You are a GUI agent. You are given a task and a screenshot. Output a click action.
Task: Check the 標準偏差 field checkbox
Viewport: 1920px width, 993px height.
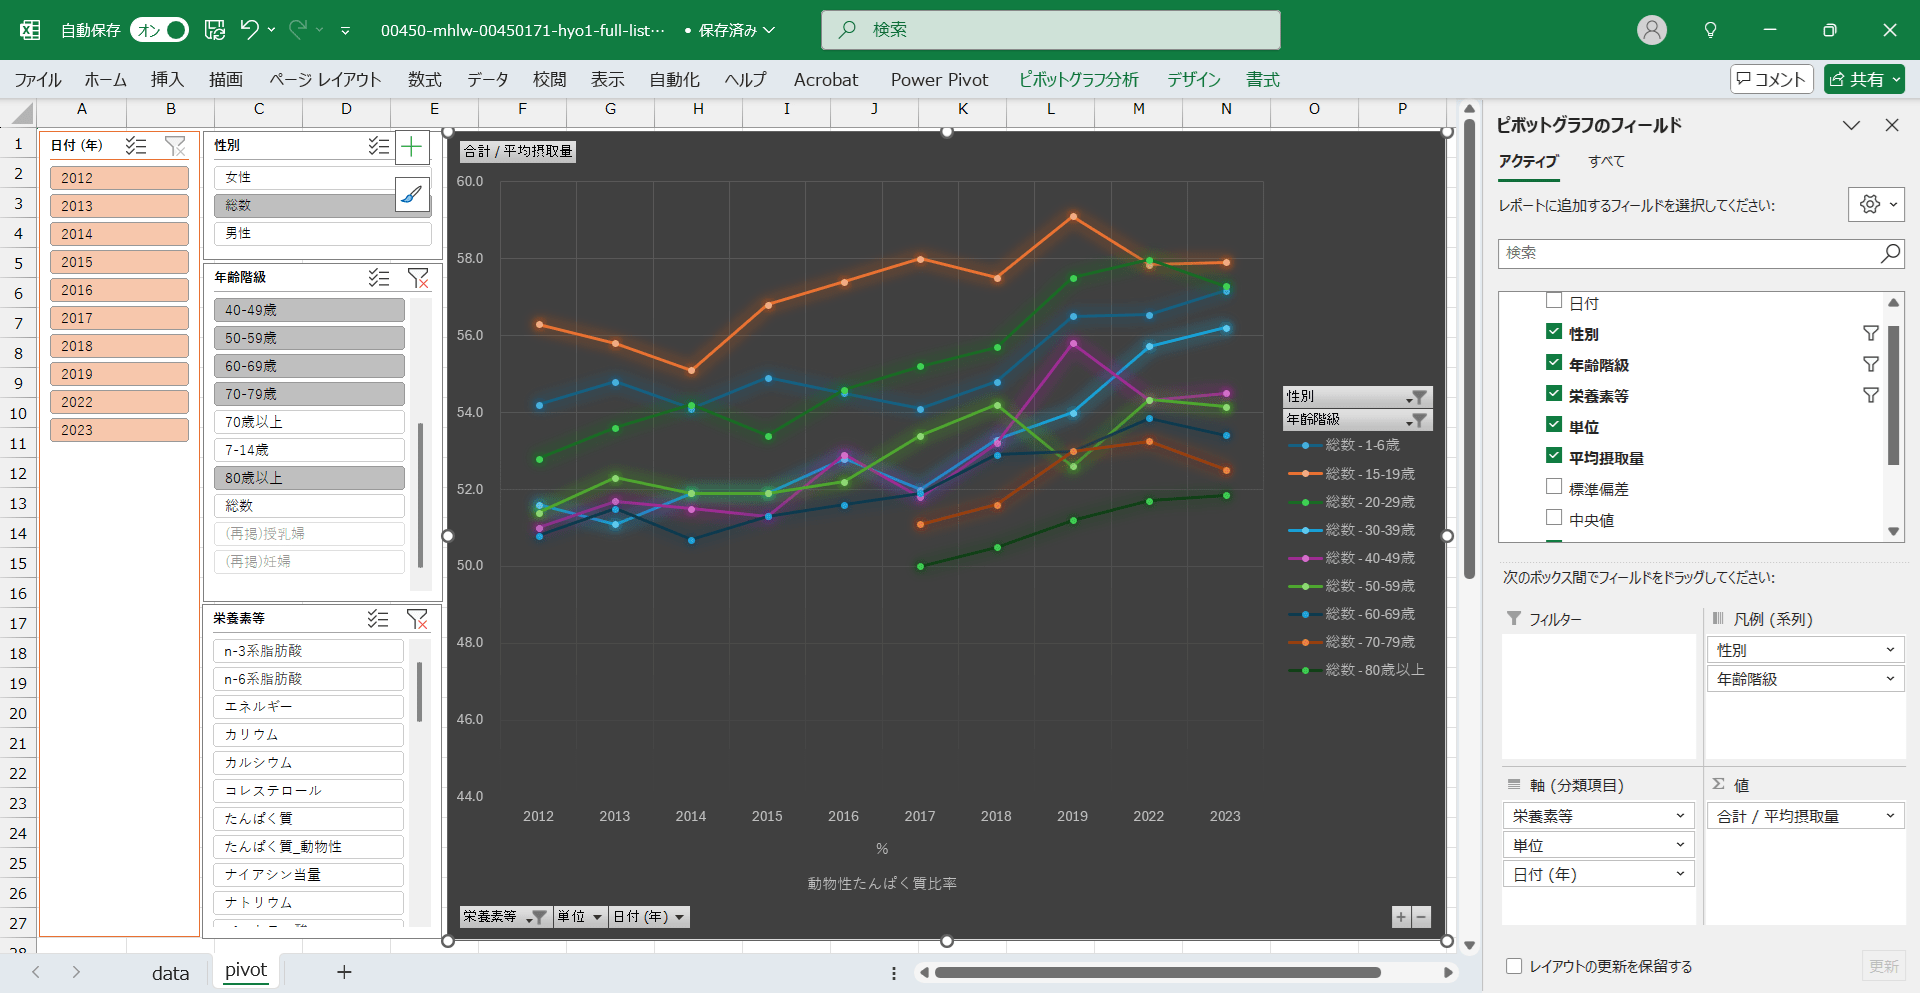click(1554, 487)
